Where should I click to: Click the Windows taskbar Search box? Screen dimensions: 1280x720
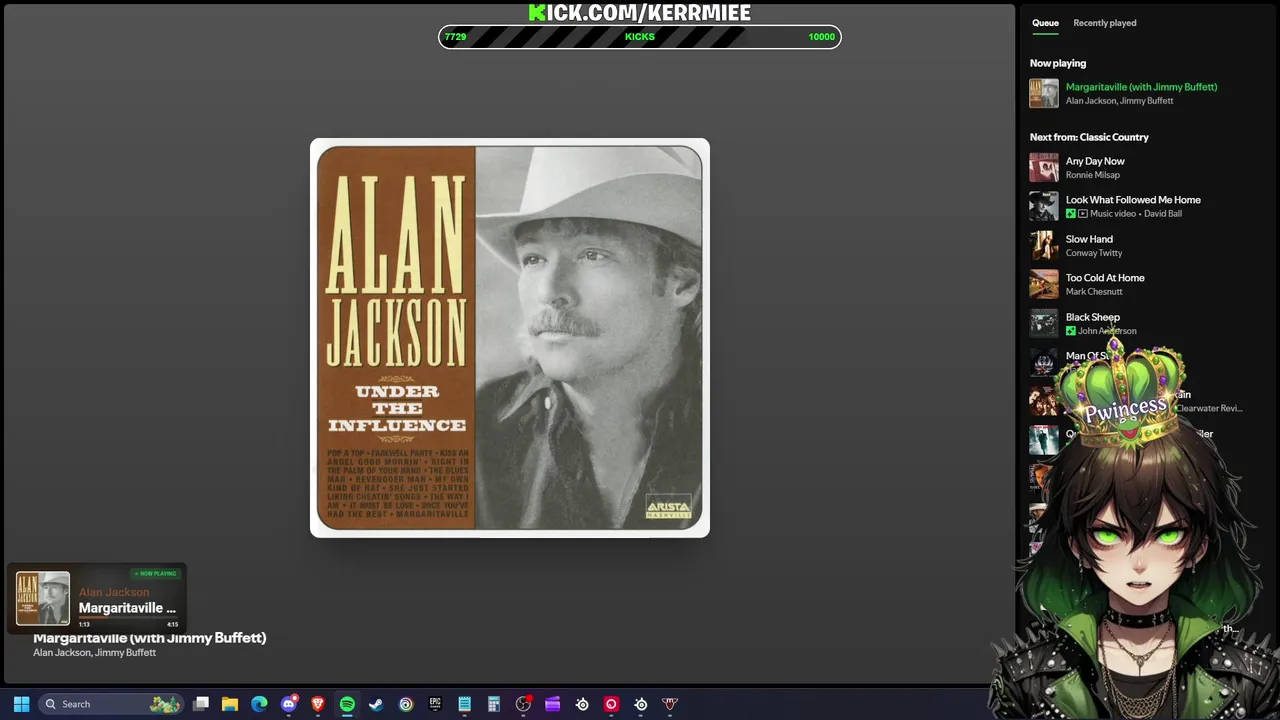tap(111, 704)
